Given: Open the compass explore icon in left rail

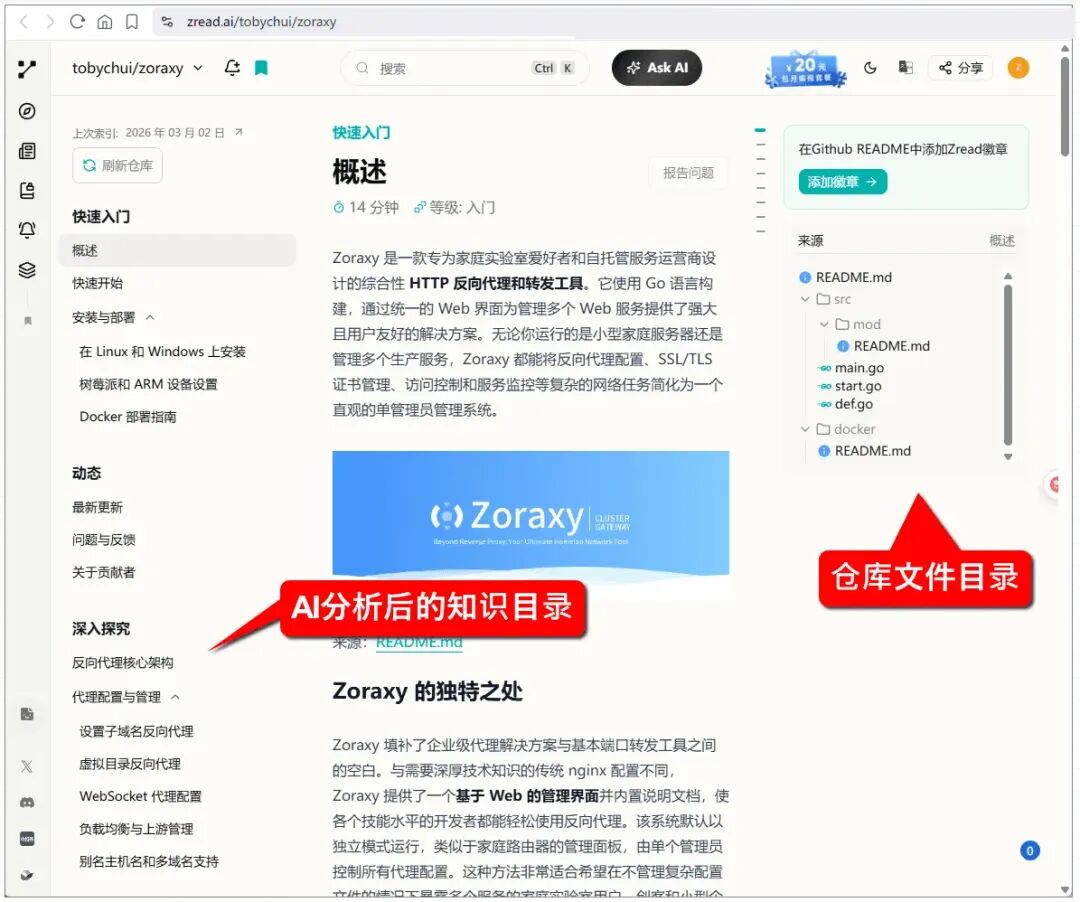Looking at the screenshot, I should coord(27,111).
